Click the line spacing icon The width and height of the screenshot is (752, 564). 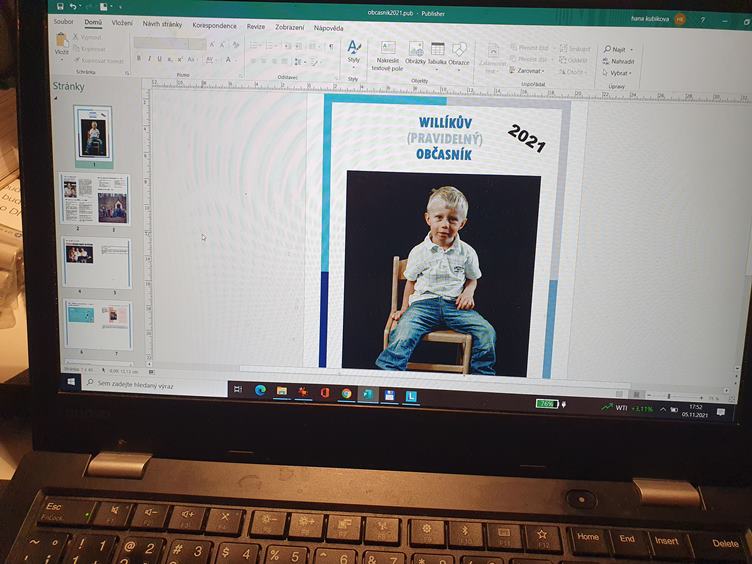tap(299, 62)
